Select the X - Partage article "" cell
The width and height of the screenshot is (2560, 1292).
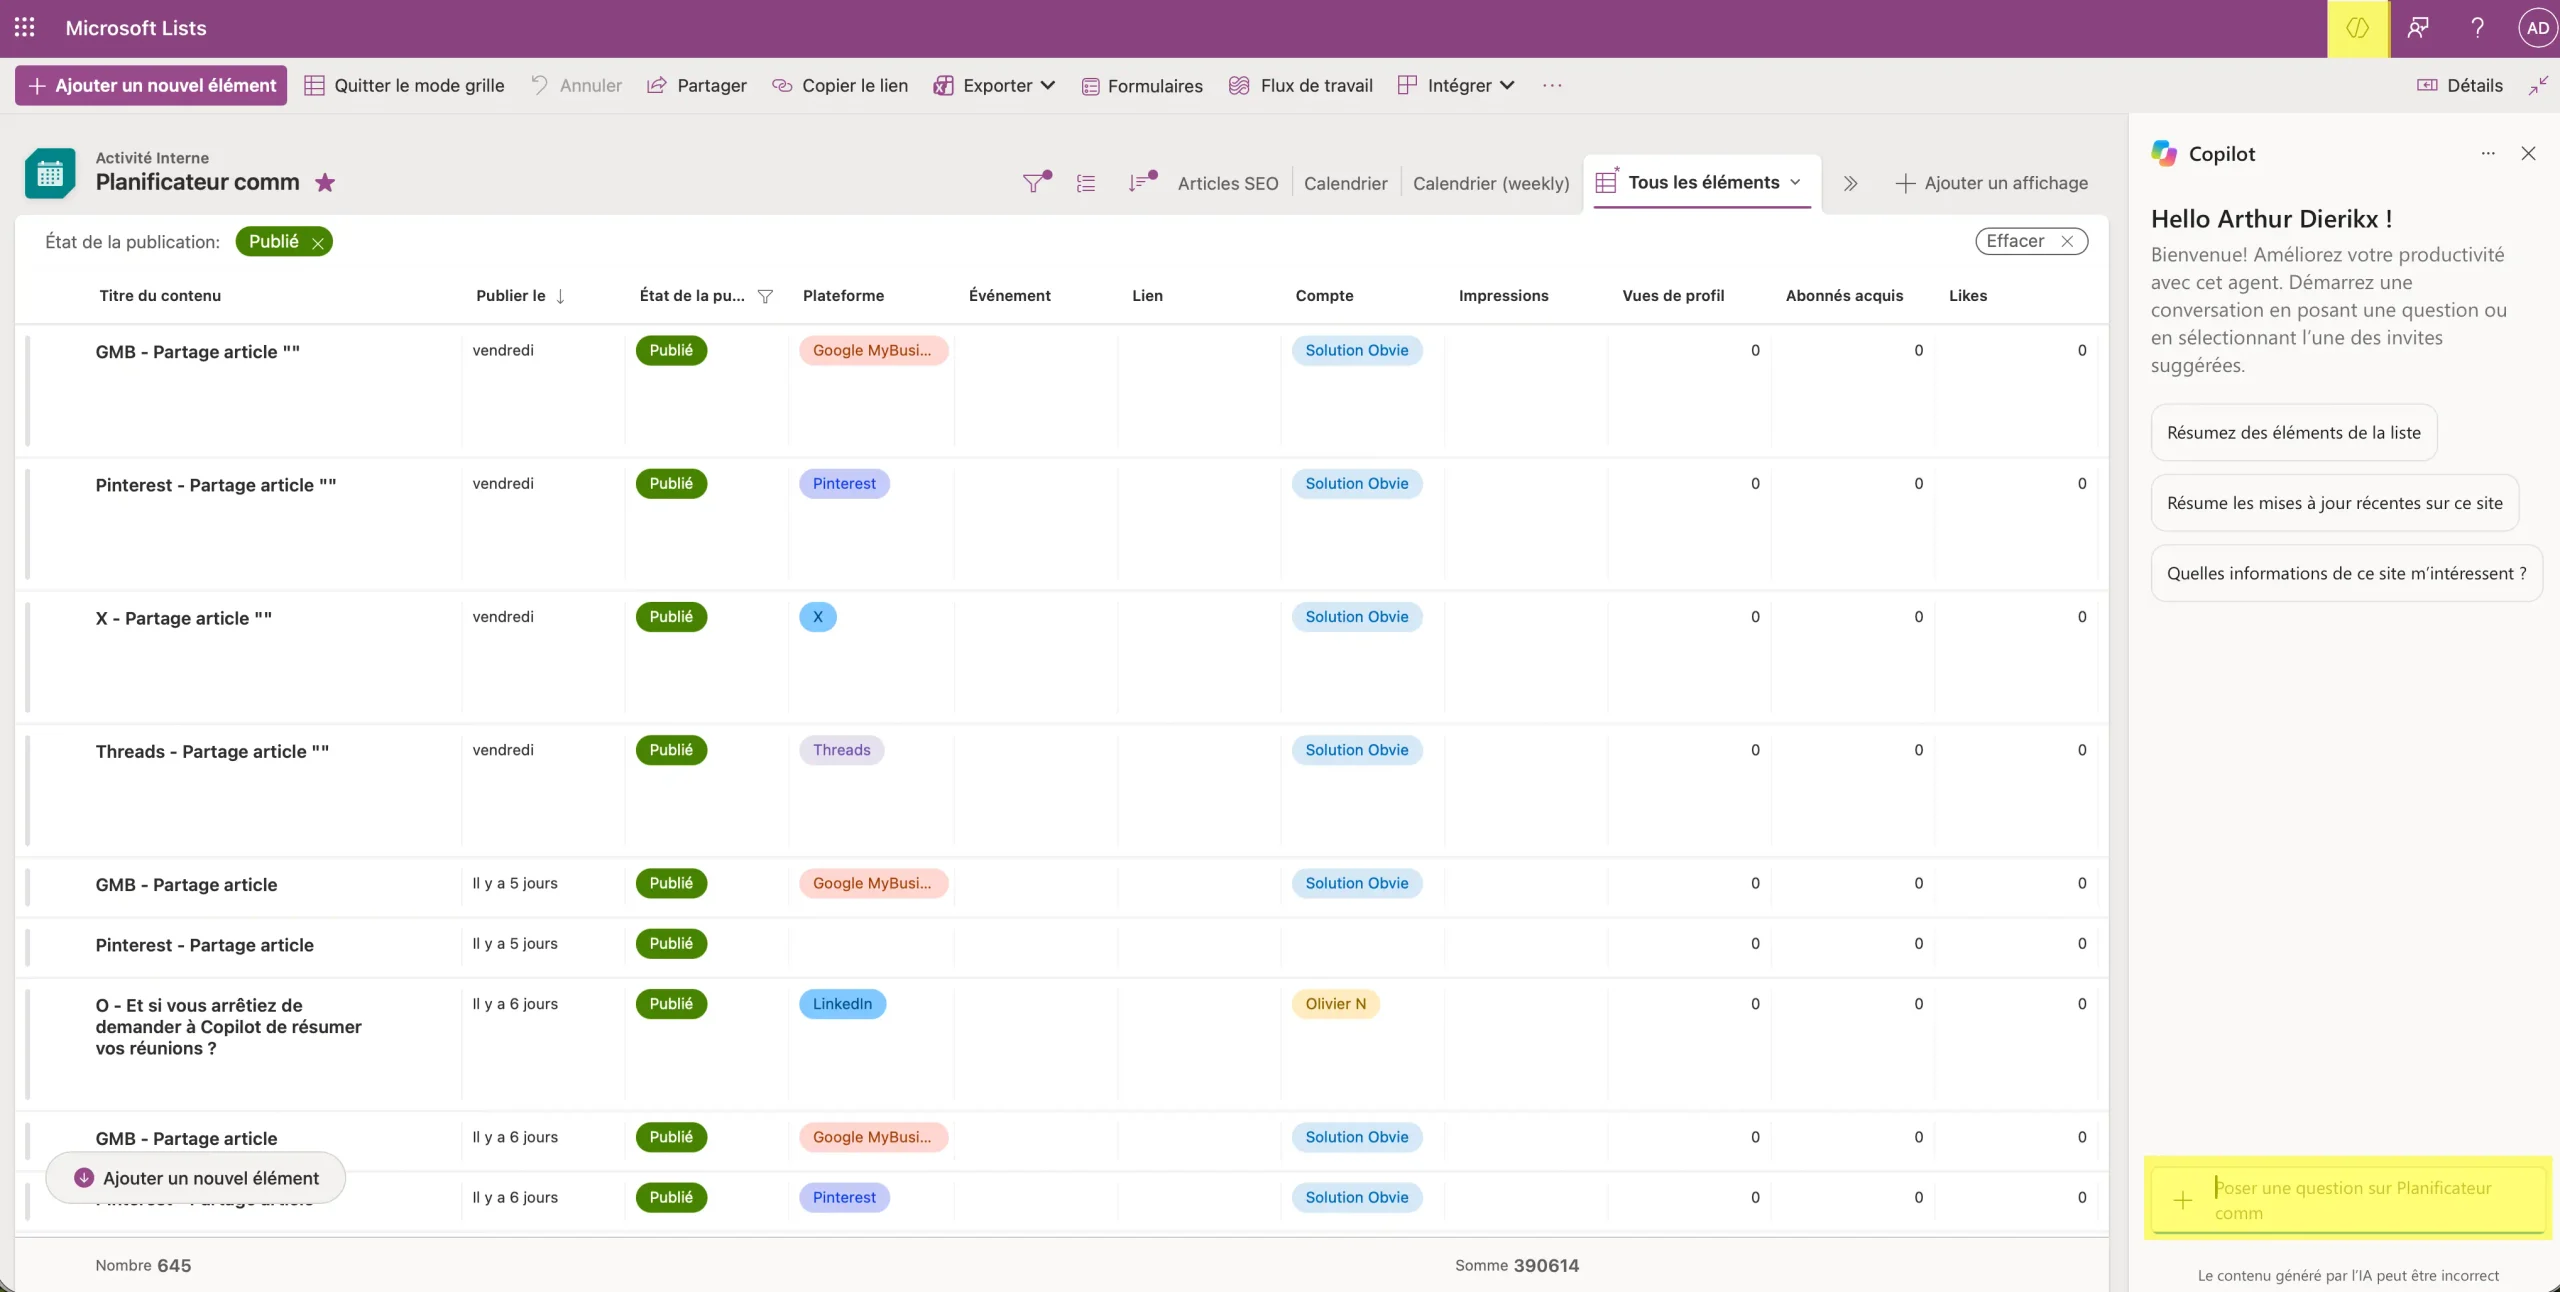[x=183, y=618]
